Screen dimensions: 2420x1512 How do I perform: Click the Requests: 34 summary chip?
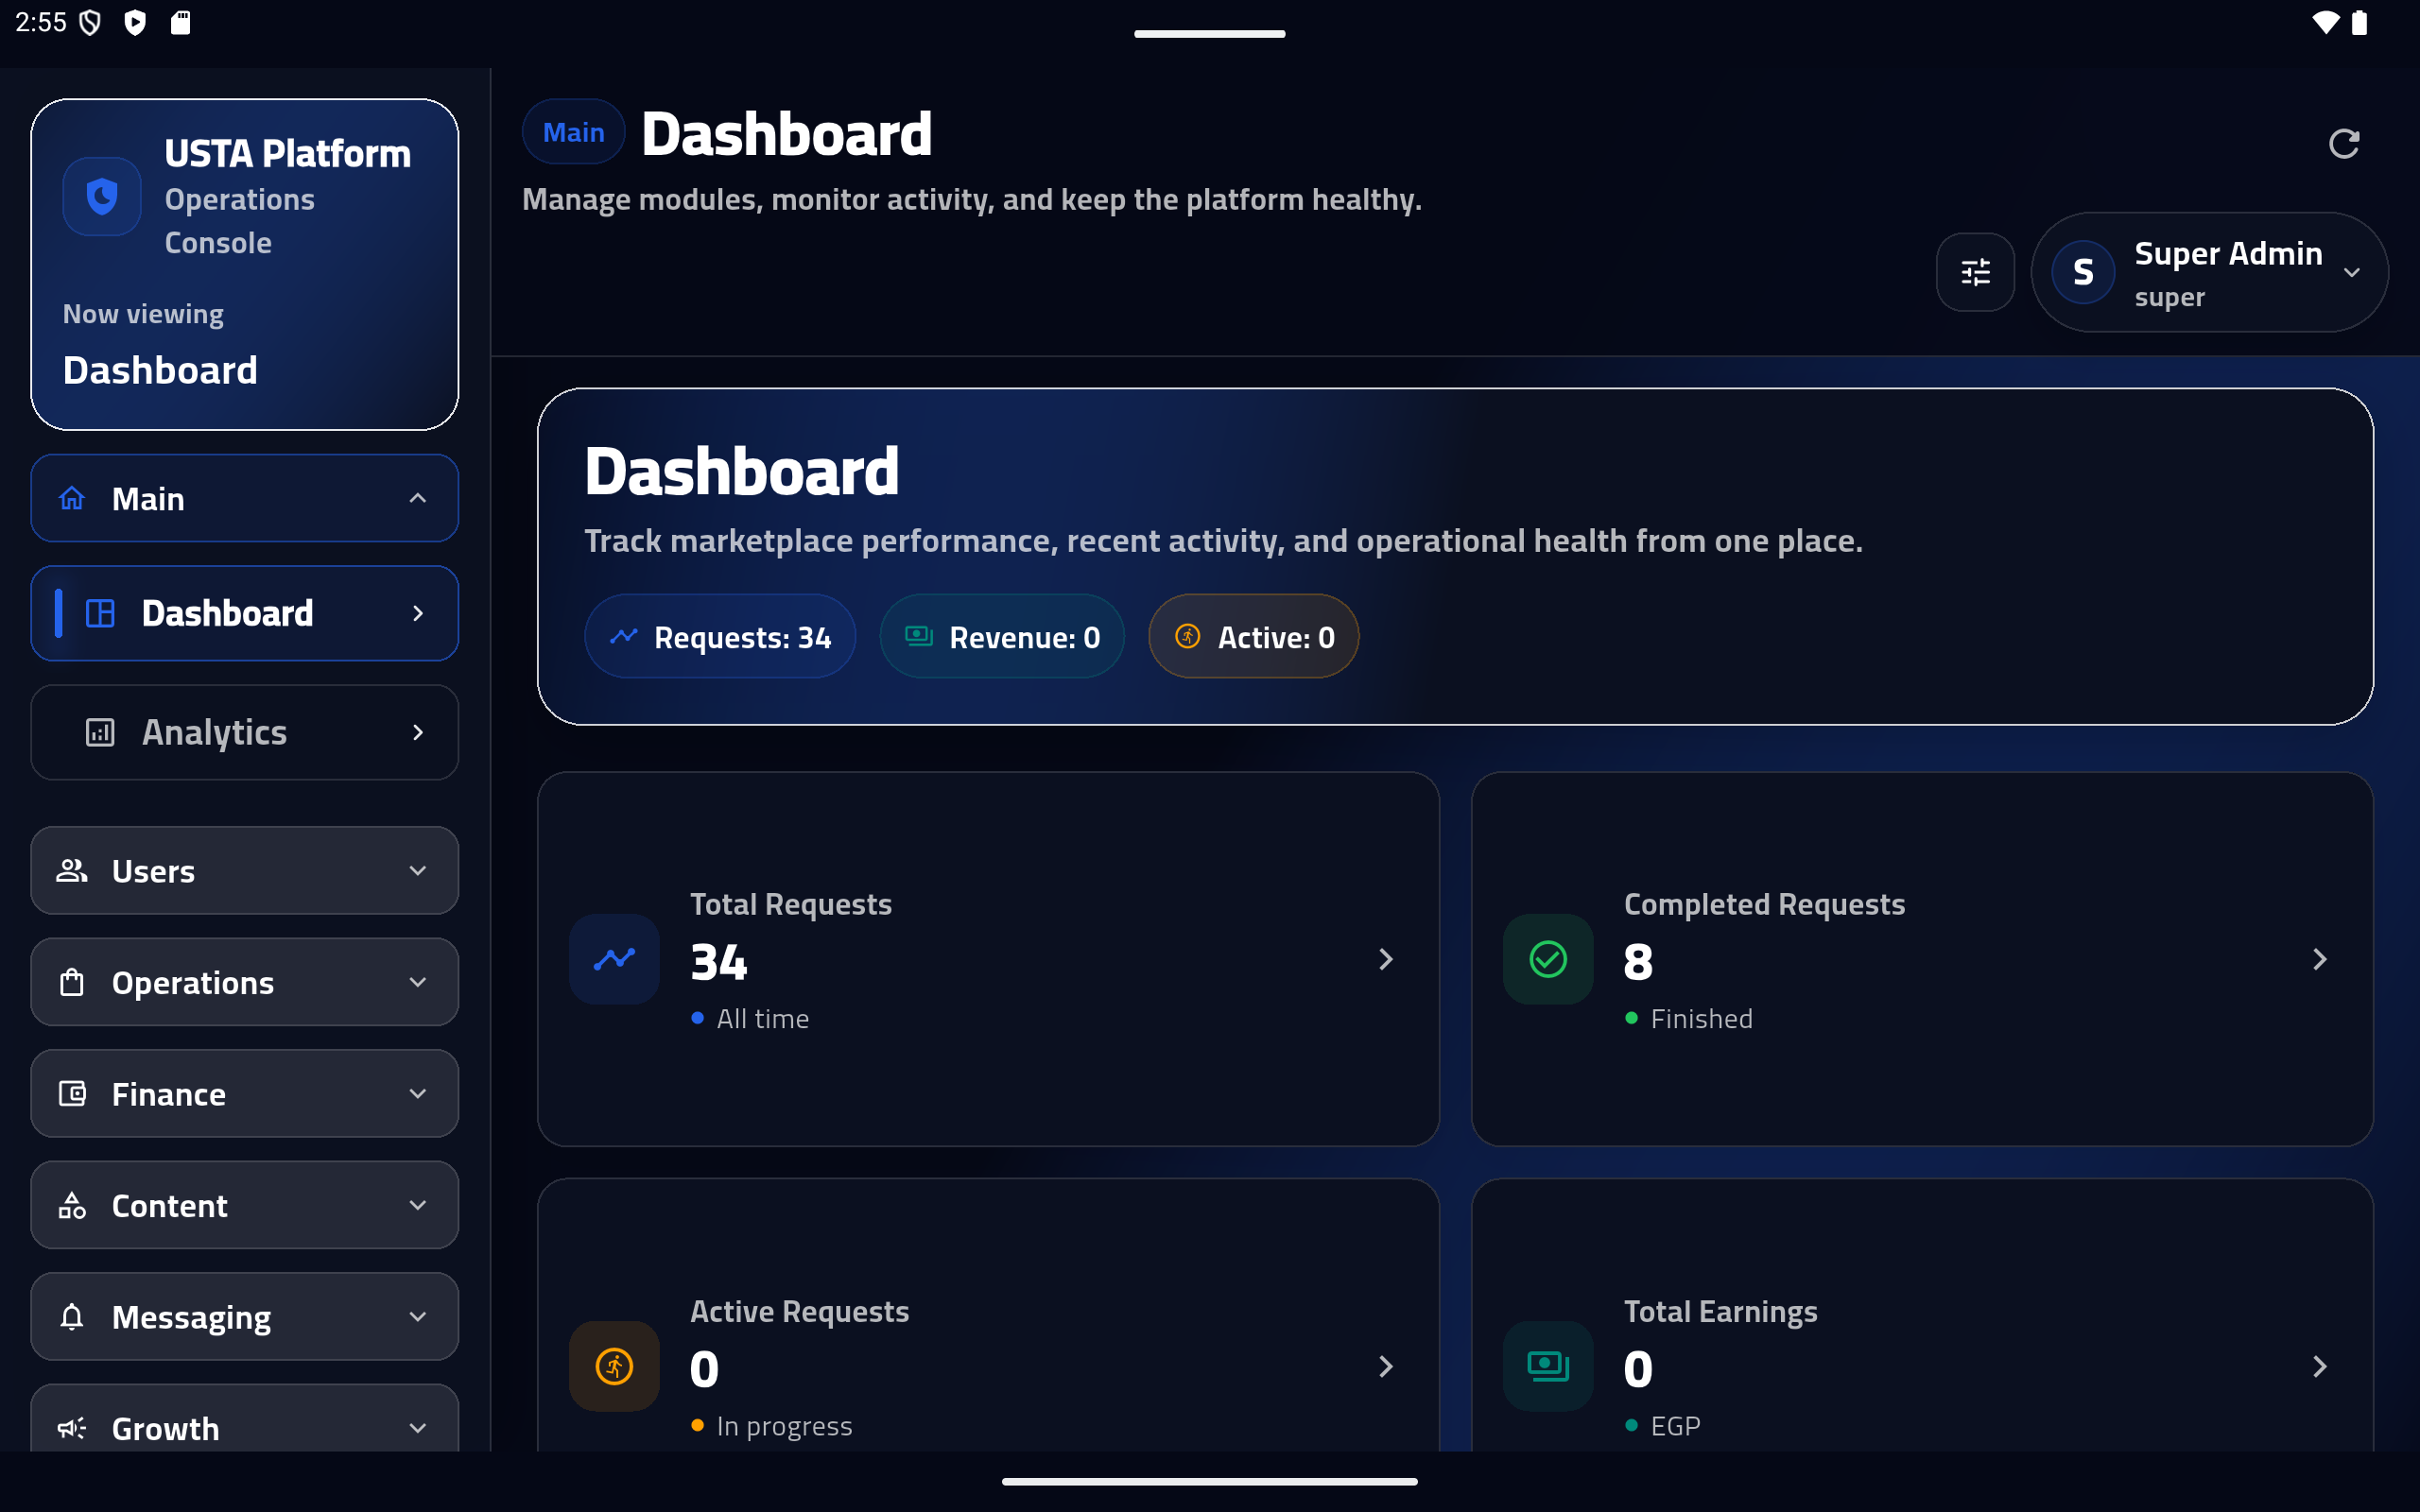click(720, 637)
